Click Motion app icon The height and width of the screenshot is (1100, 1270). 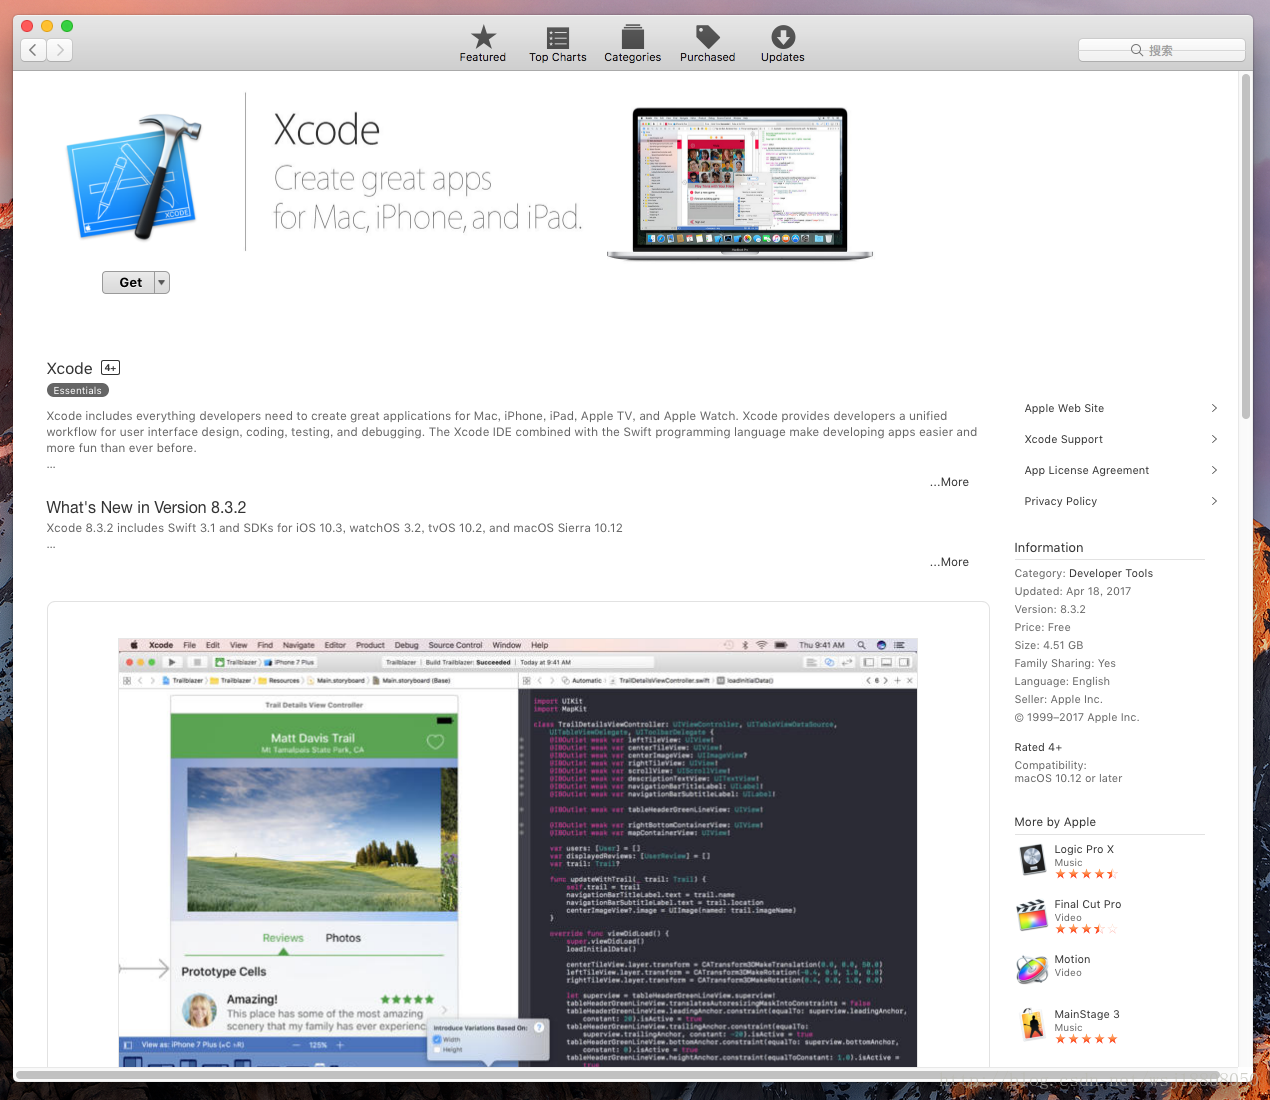click(1032, 969)
